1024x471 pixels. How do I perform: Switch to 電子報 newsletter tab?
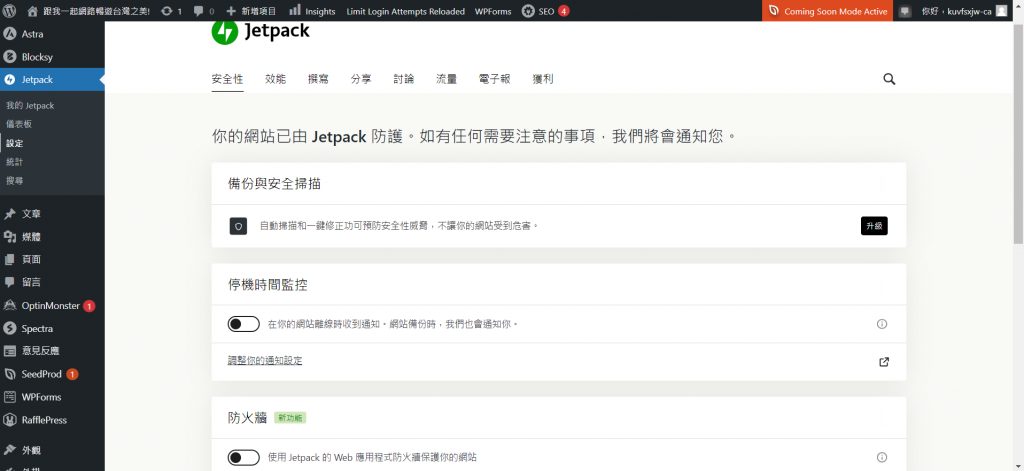coord(494,79)
